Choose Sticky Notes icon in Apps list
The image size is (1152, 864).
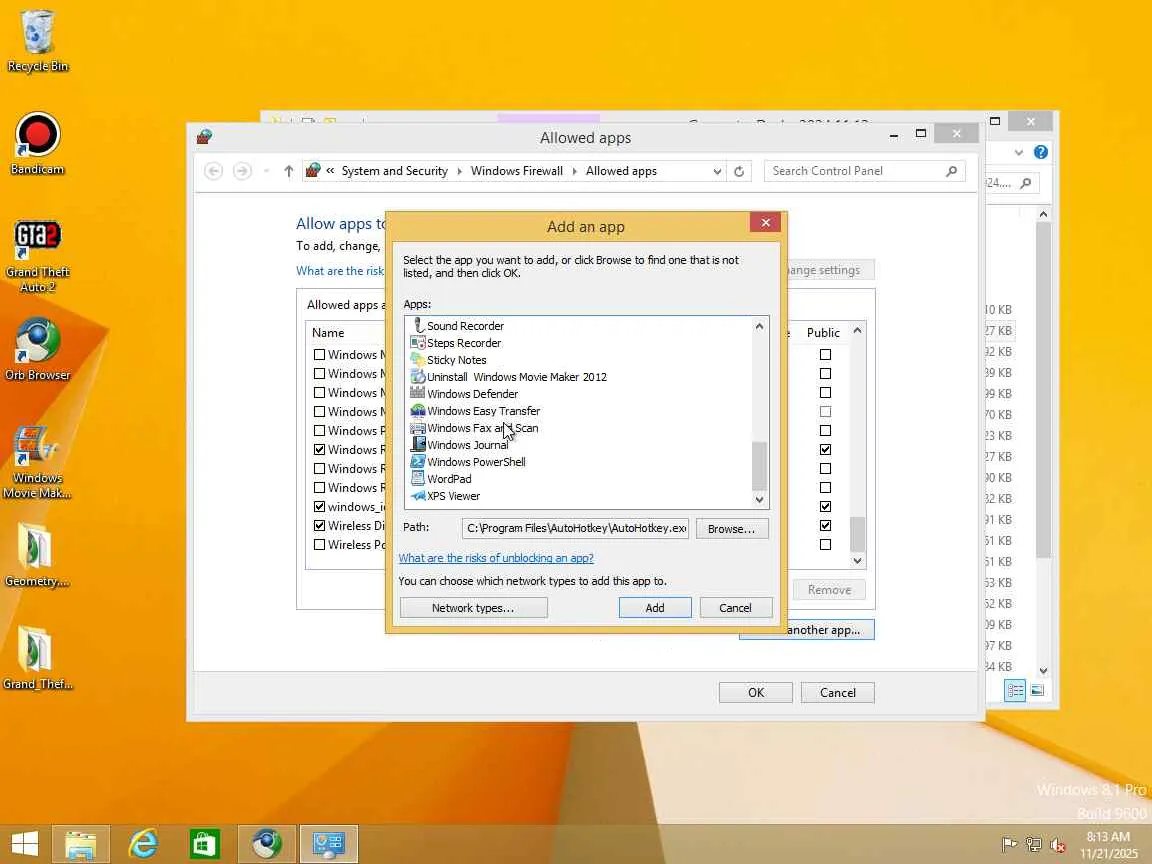(418, 359)
